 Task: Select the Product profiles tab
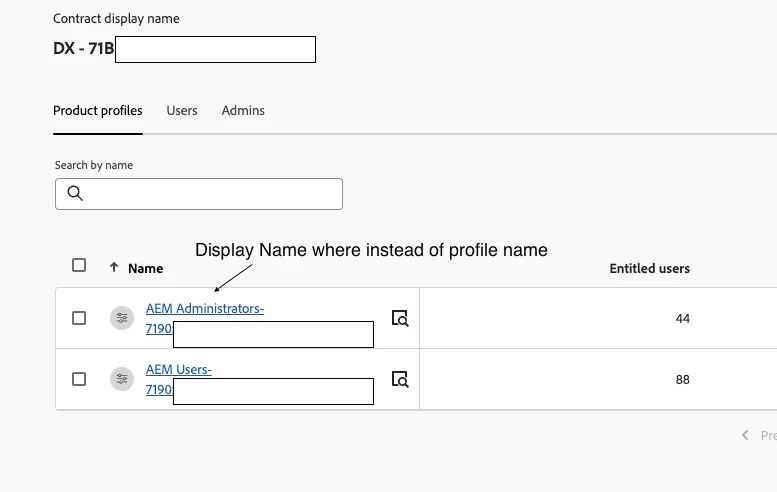(98, 110)
